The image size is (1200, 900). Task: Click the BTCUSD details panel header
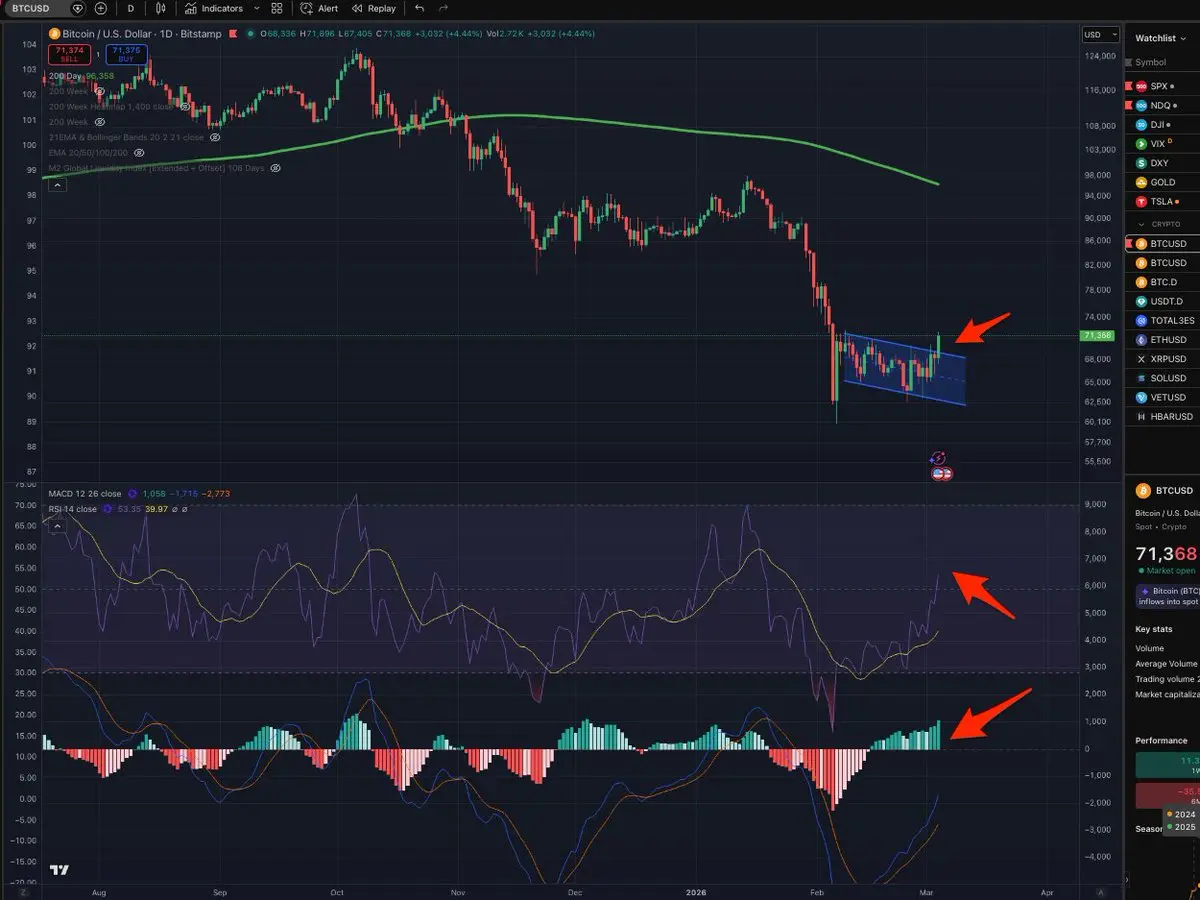click(1165, 491)
